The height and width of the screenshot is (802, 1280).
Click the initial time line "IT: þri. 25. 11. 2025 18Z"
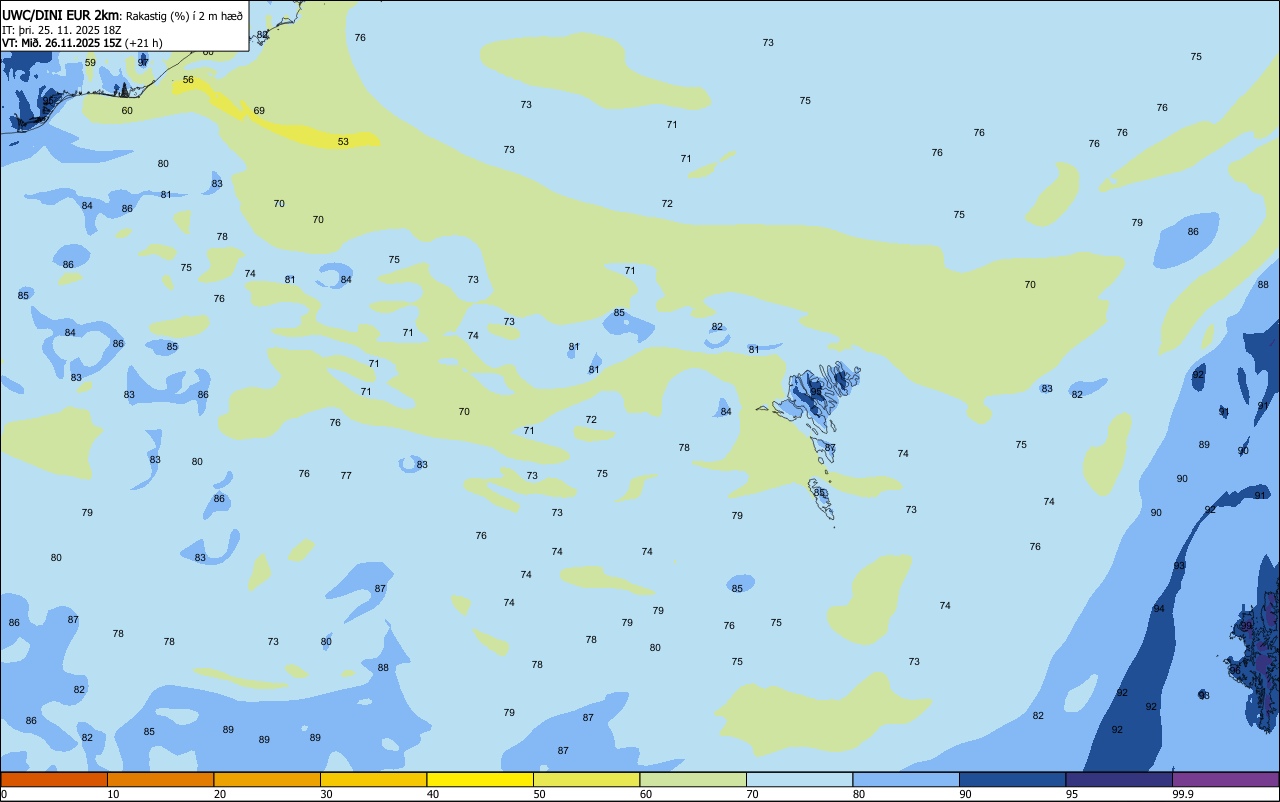pos(62,30)
